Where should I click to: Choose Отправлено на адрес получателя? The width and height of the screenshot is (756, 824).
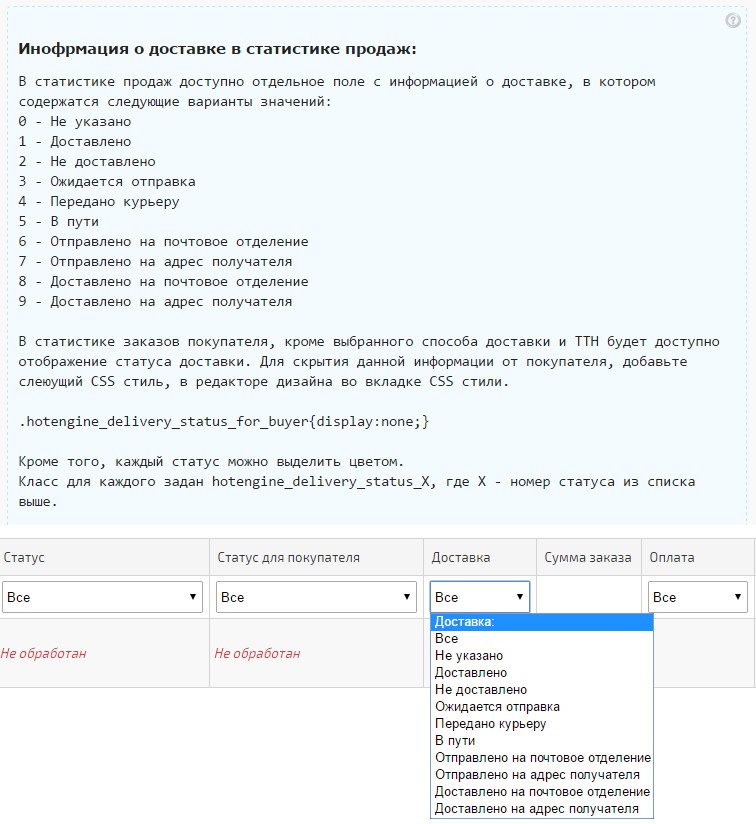tap(537, 774)
